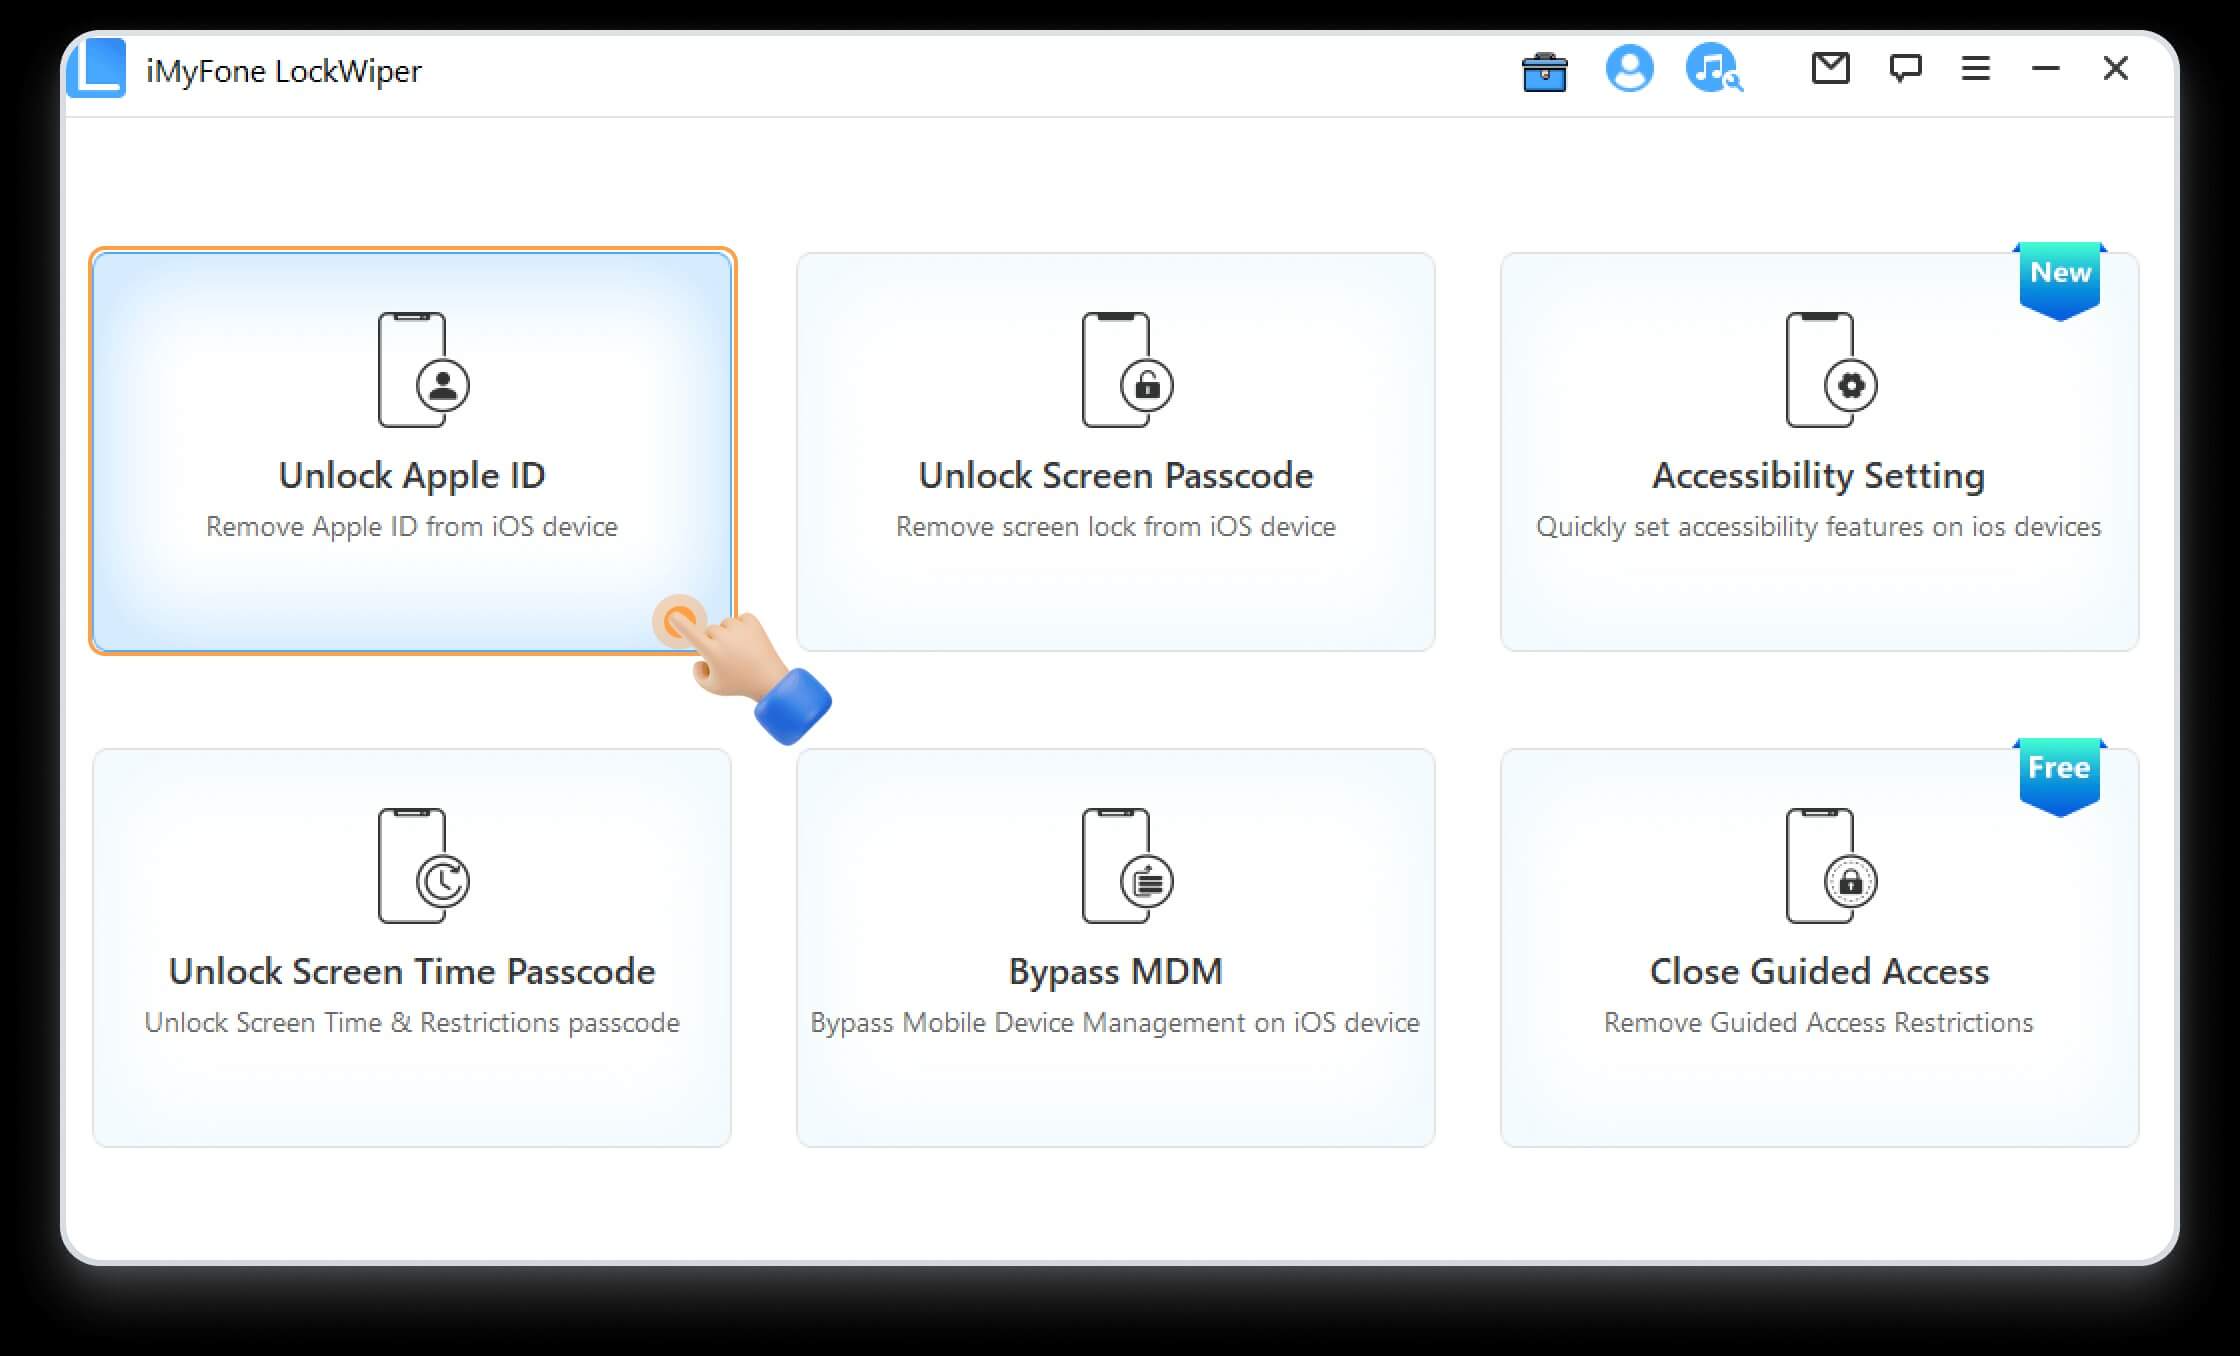Open the hamburger menu icon

coord(1975,68)
